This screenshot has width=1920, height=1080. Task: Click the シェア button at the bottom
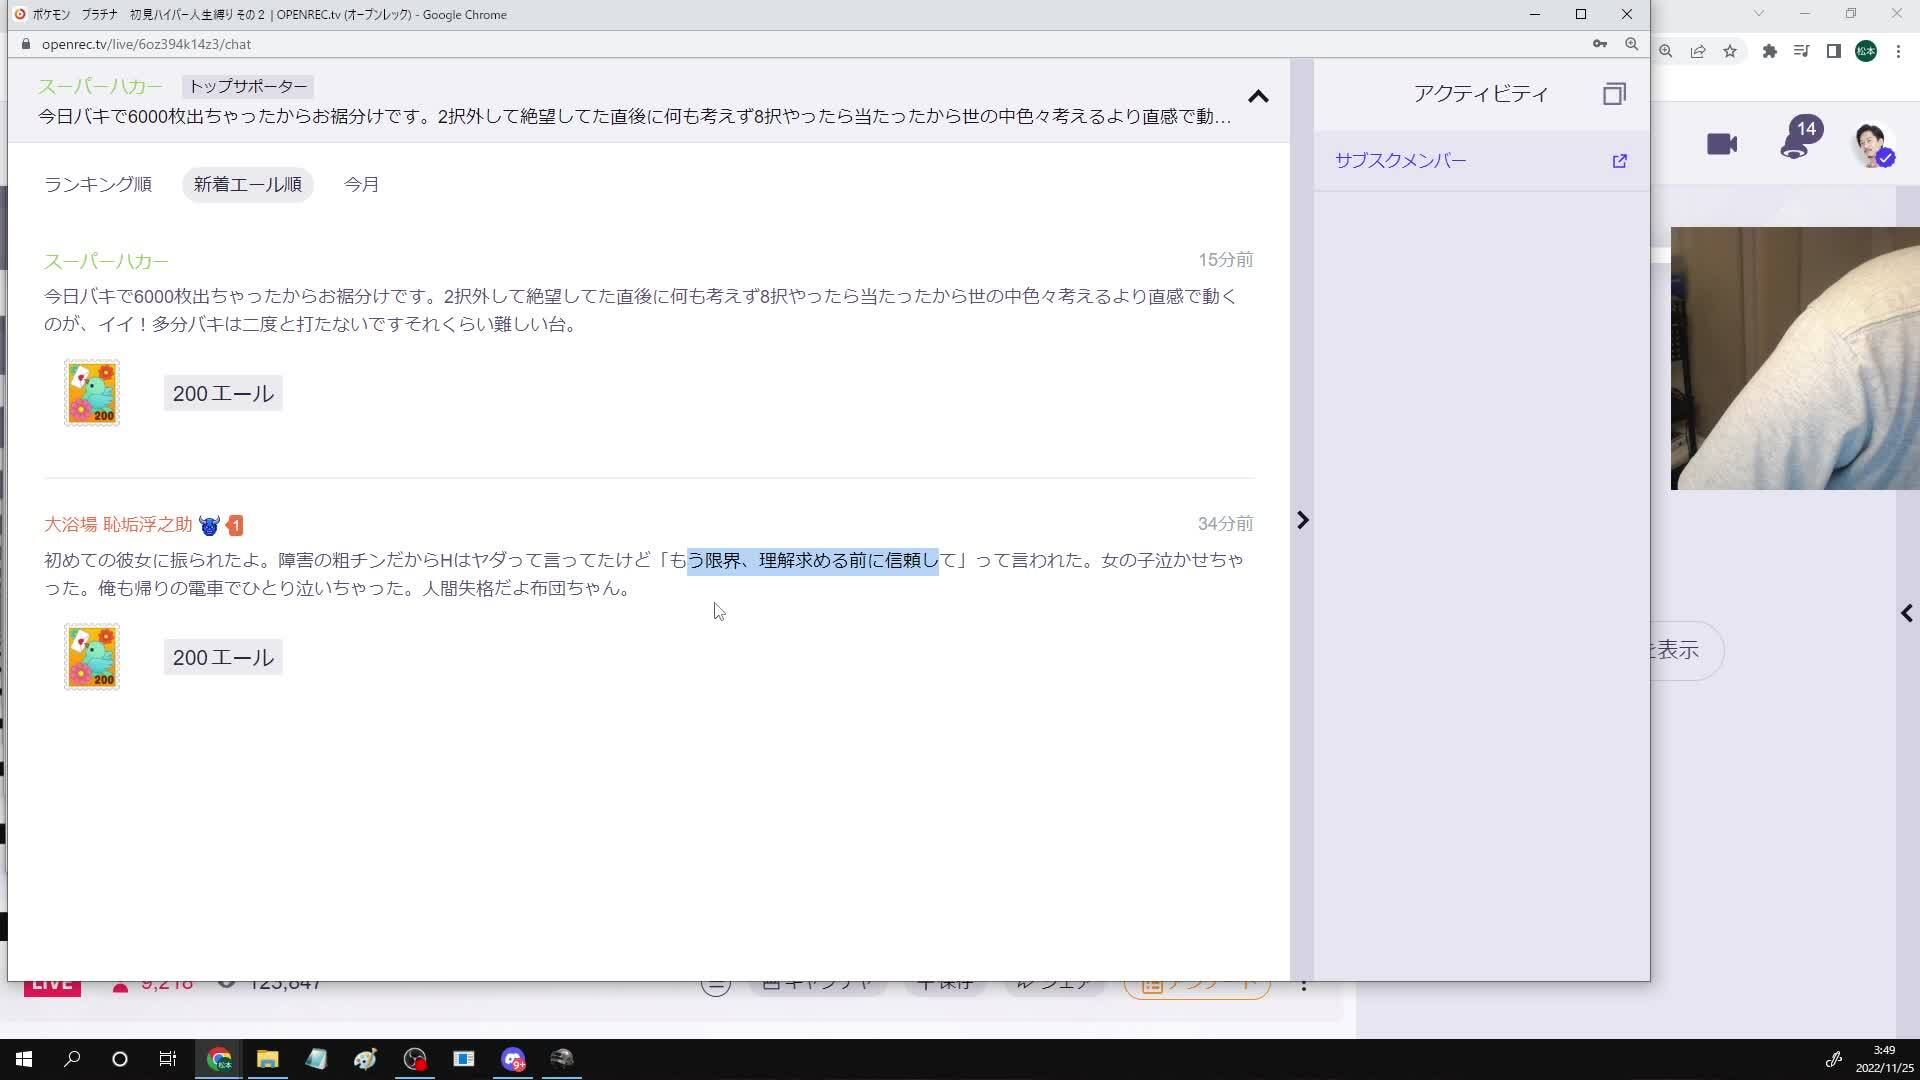click(x=1053, y=982)
